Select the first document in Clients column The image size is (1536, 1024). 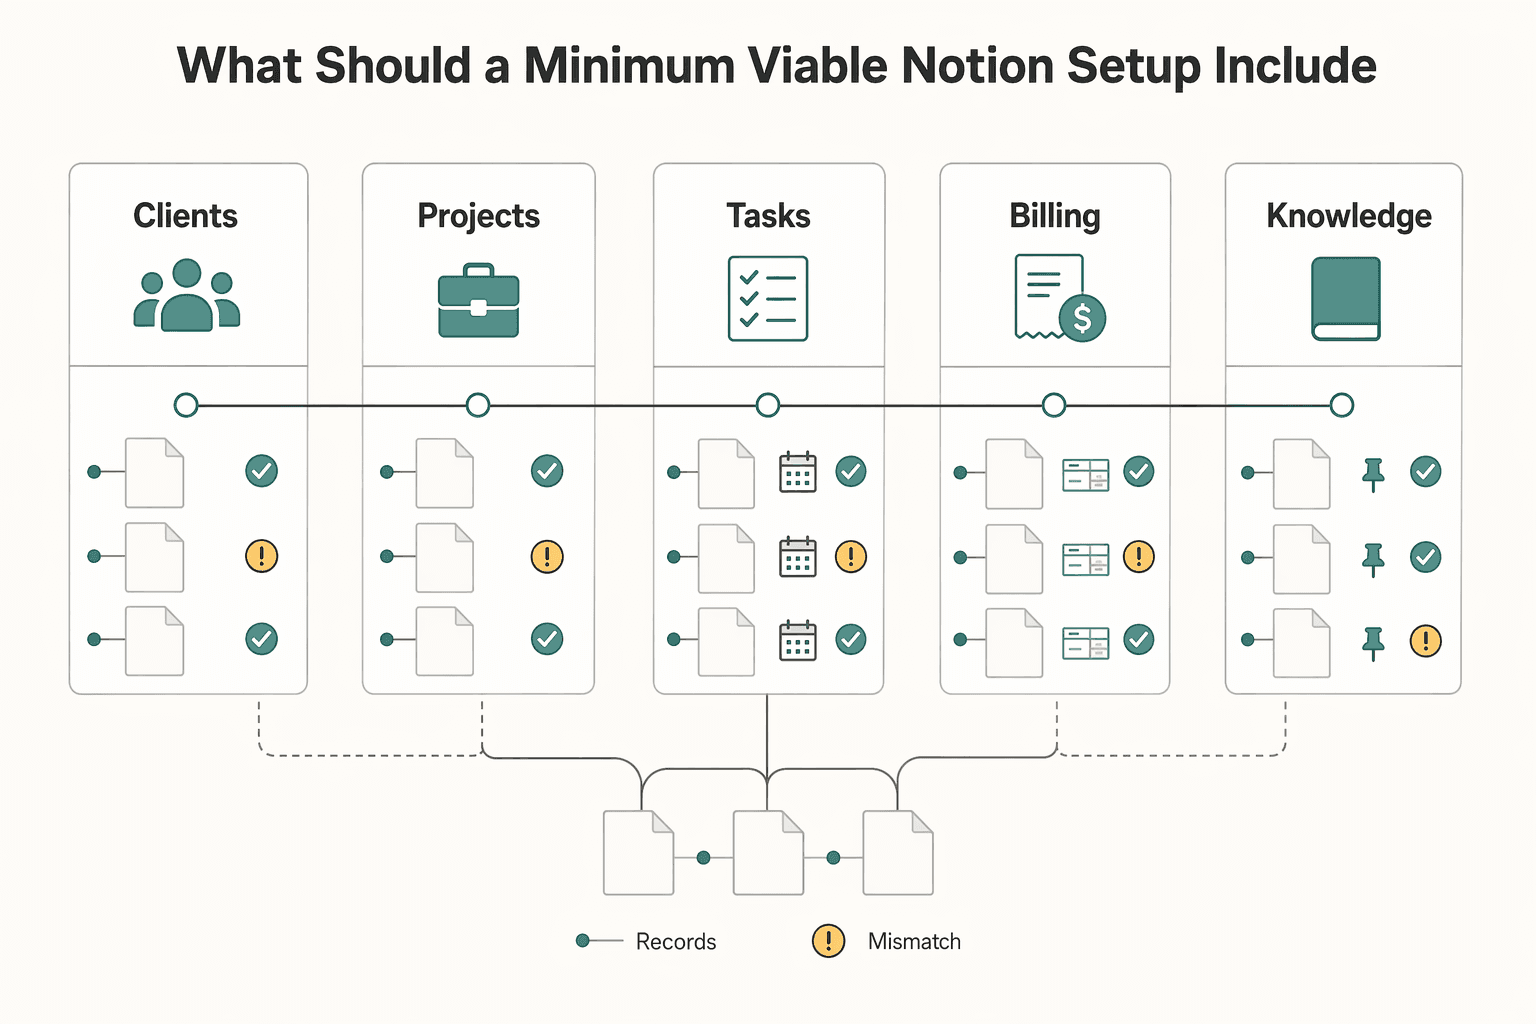click(154, 473)
